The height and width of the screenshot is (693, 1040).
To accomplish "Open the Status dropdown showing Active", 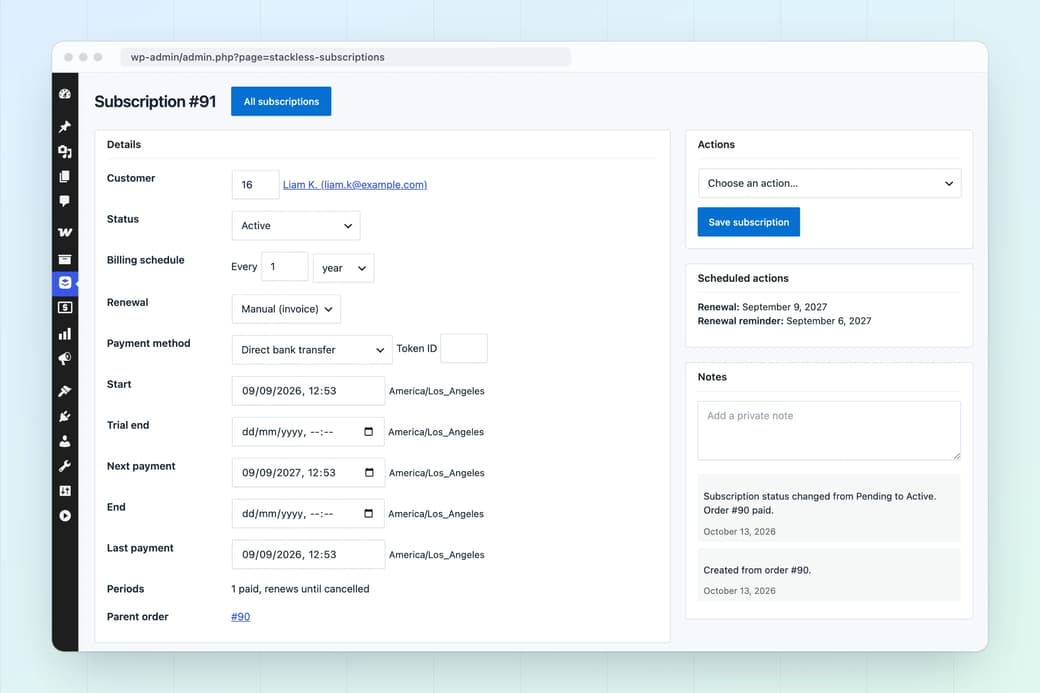I will click(x=296, y=225).
